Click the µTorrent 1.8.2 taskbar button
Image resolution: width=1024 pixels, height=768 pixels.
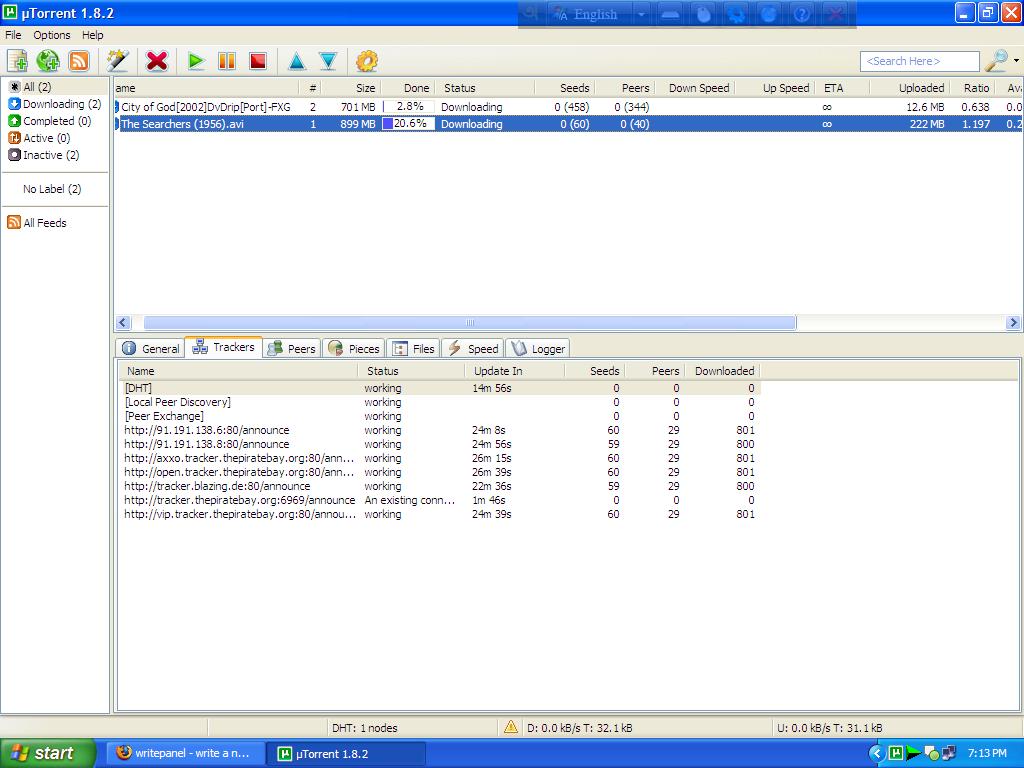point(347,754)
